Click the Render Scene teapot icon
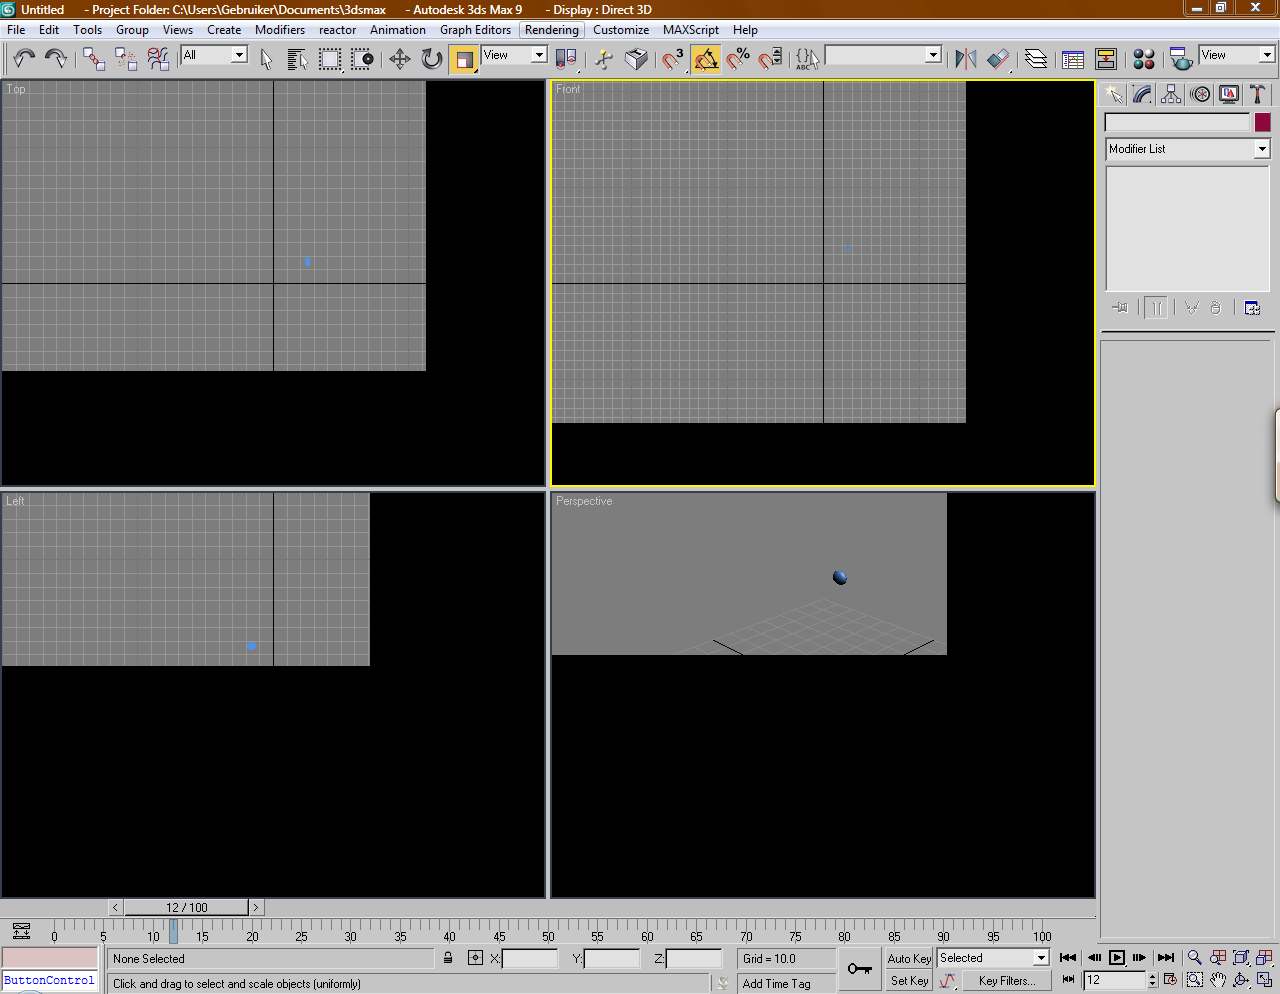 pos(1181,59)
